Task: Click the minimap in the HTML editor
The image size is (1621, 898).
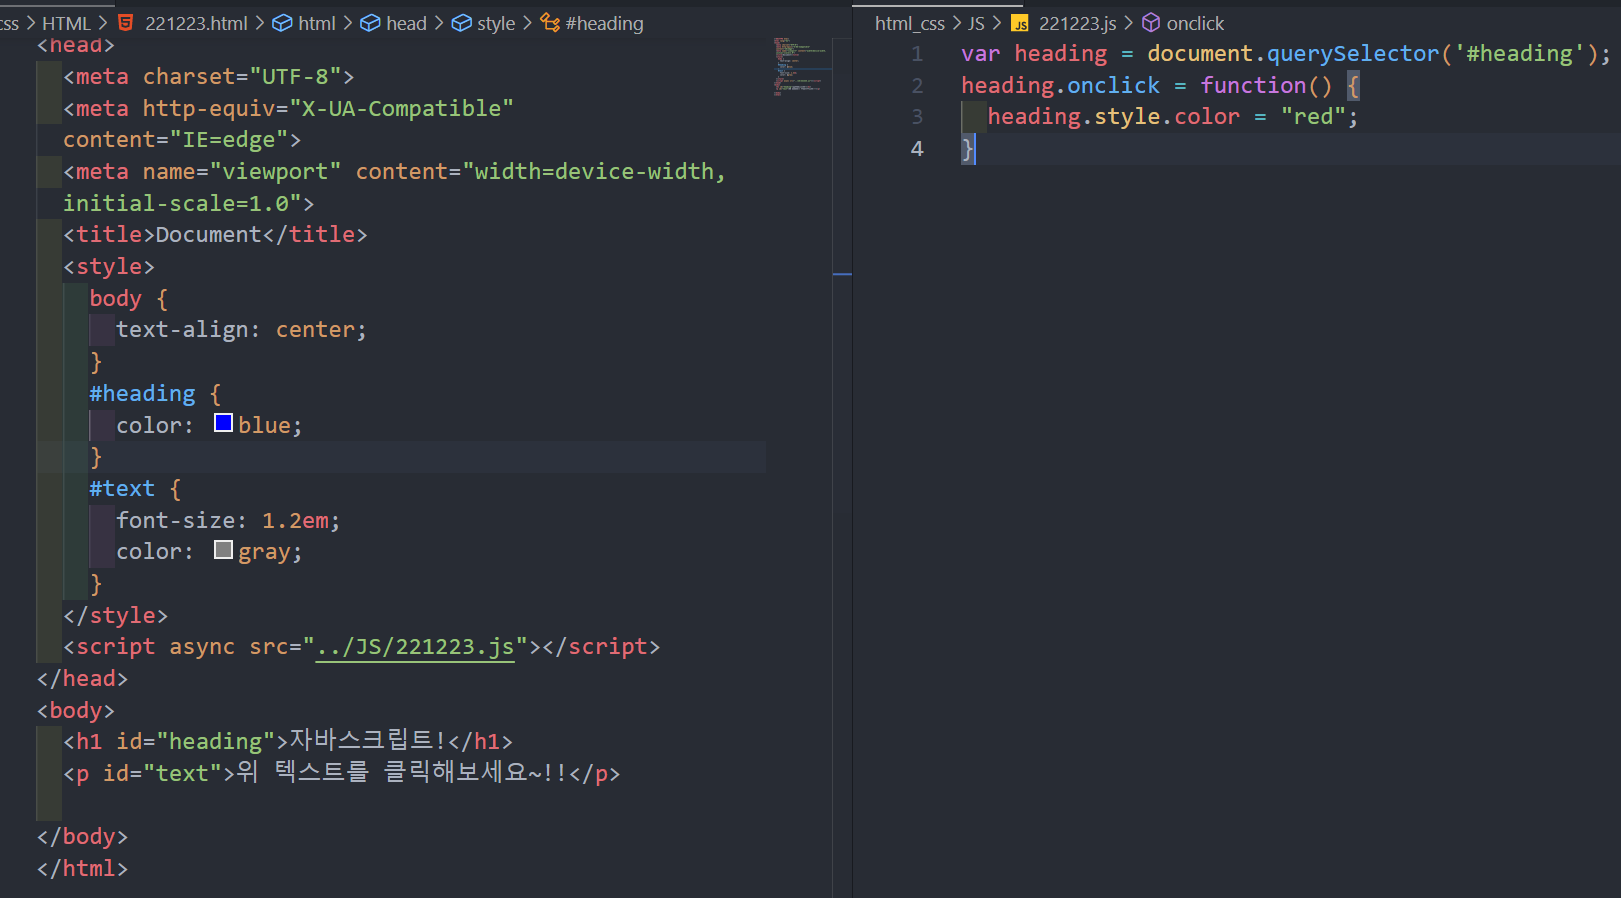Action: [x=800, y=66]
